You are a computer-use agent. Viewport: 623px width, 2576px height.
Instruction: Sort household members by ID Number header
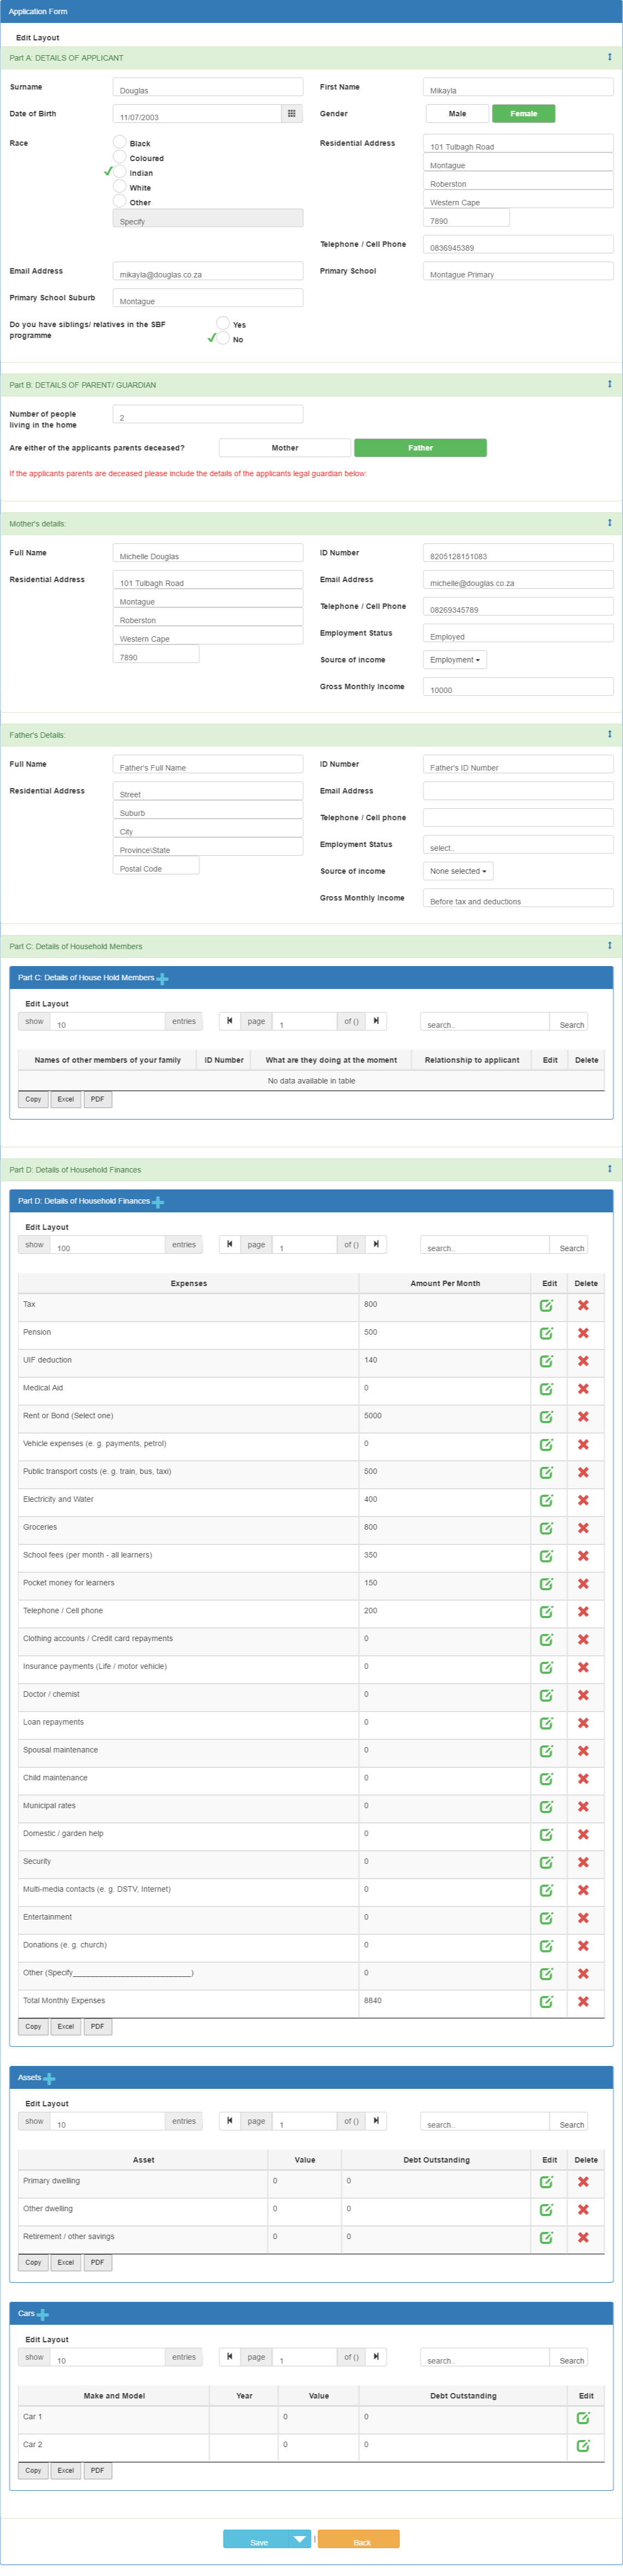click(x=224, y=1060)
